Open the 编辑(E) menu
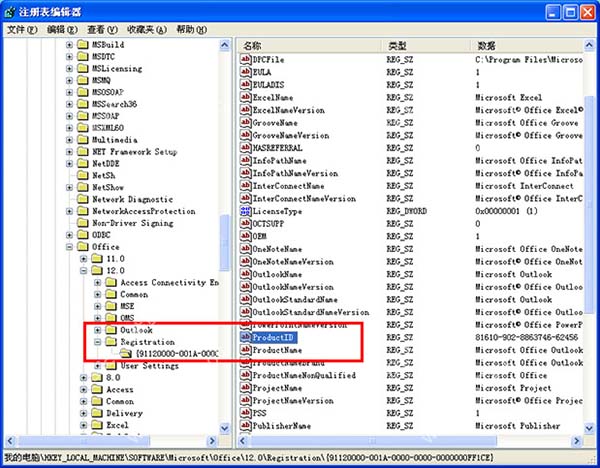 [x=62, y=29]
